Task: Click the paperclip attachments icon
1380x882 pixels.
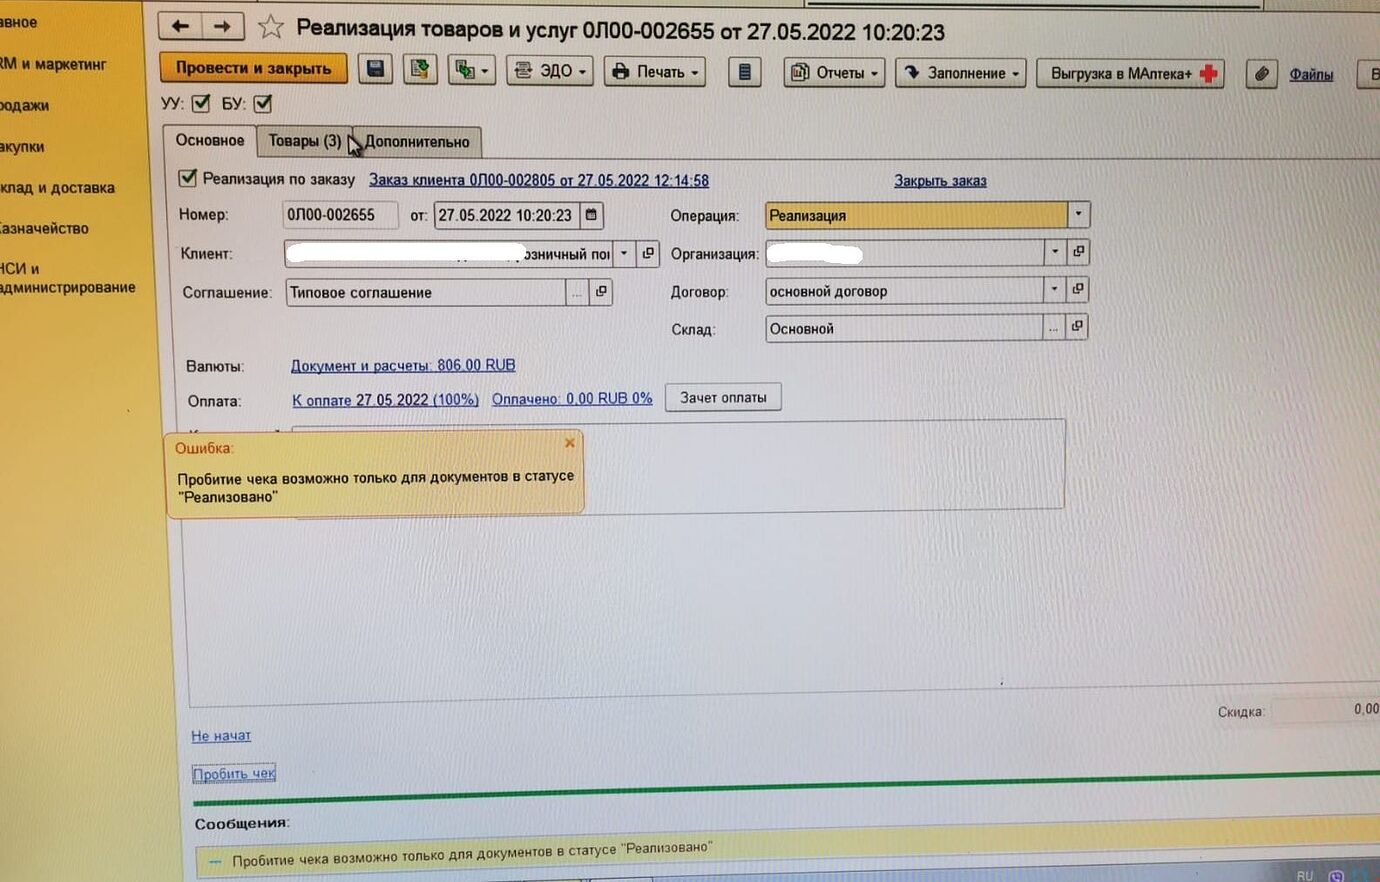Action: tap(1262, 74)
